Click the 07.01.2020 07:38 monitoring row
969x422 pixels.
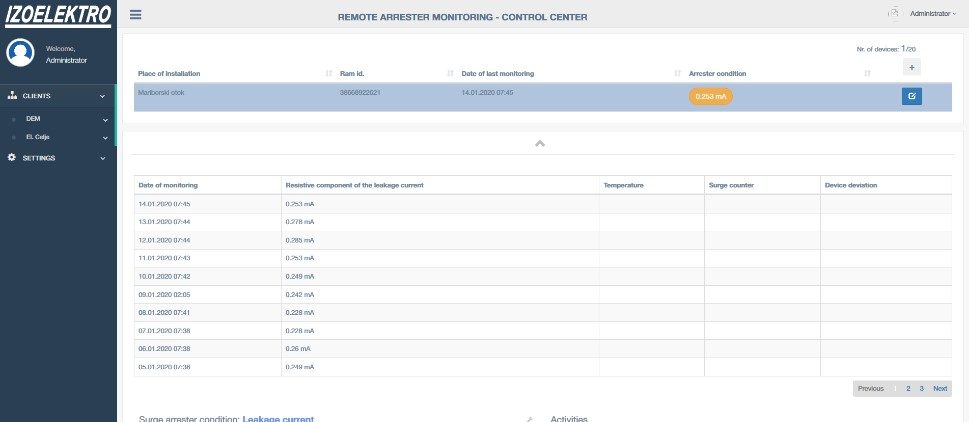[x=543, y=331]
